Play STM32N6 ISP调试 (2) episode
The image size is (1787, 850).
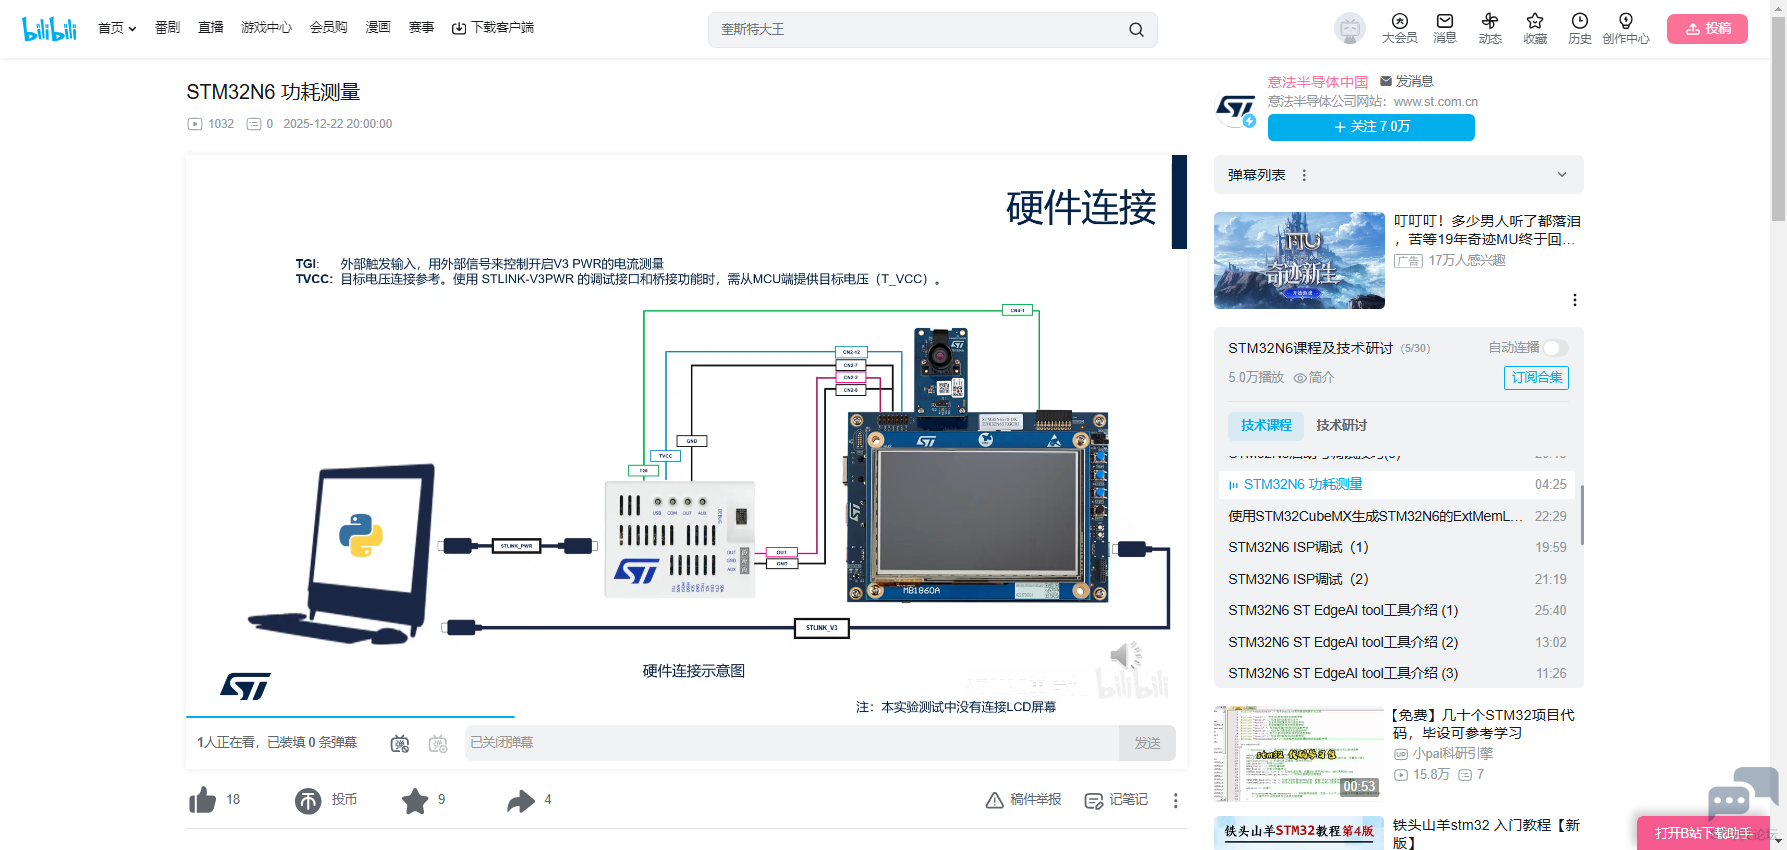(1397, 579)
